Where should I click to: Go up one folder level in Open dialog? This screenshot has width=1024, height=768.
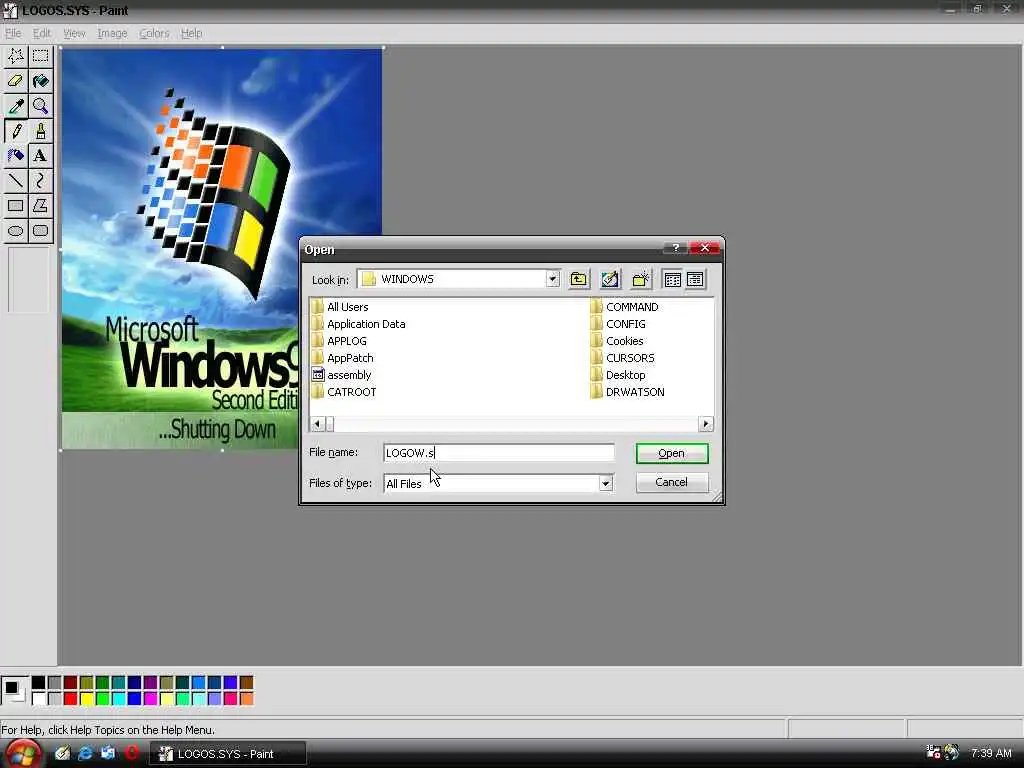pyautogui.click(x=579, y=280)
